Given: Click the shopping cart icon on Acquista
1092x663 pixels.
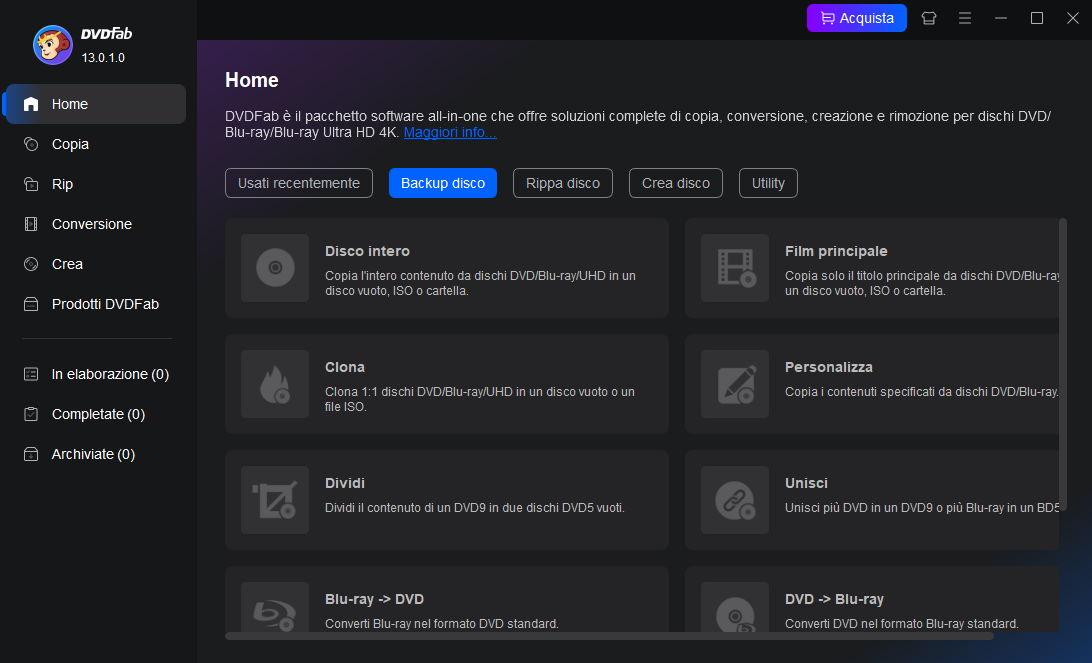Looking at the screenshot, I should [827, 18].
